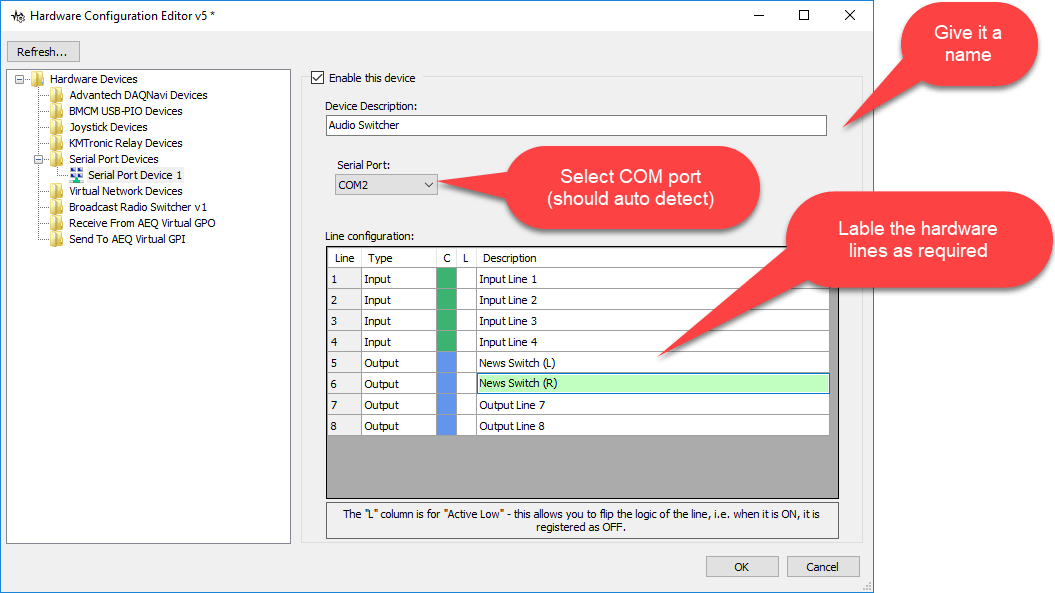Screen dimensions: 1055x593
Task: Click the Send To AEQ Virtual GPI folder icon
Action: pyautogui.click(x=57, y=239)
